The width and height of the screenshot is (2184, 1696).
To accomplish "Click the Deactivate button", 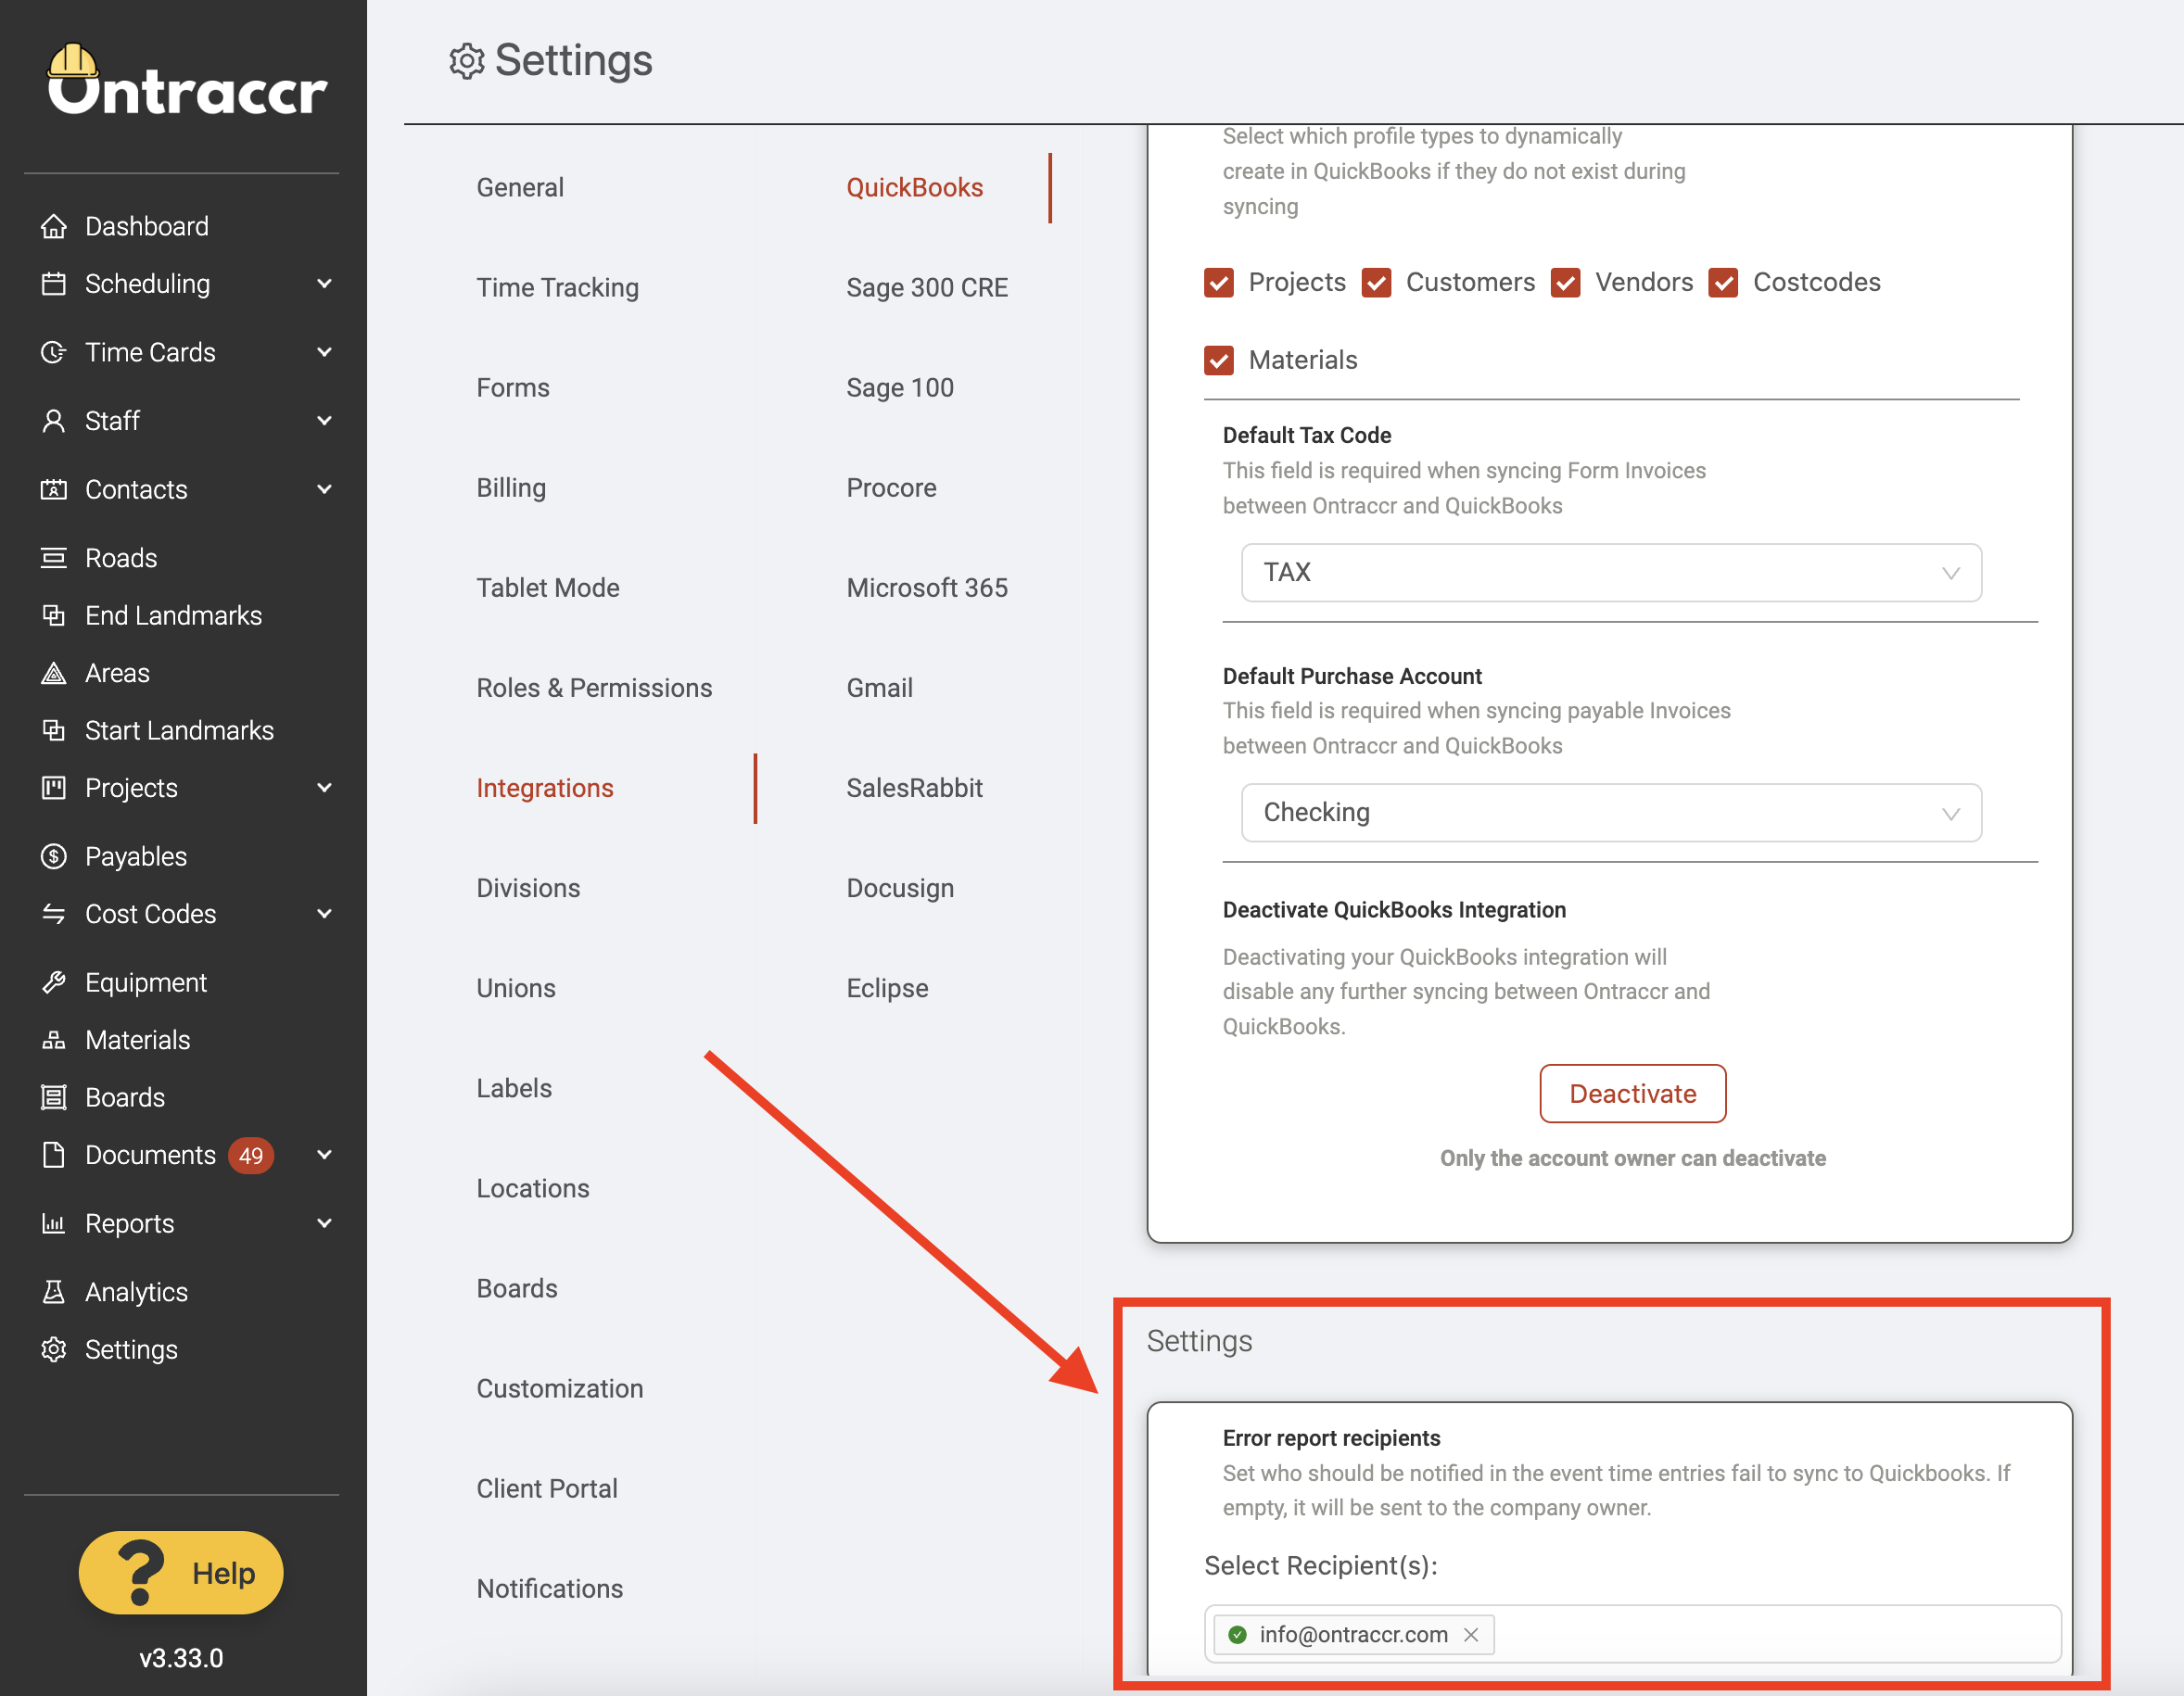I will 1633,1093.
